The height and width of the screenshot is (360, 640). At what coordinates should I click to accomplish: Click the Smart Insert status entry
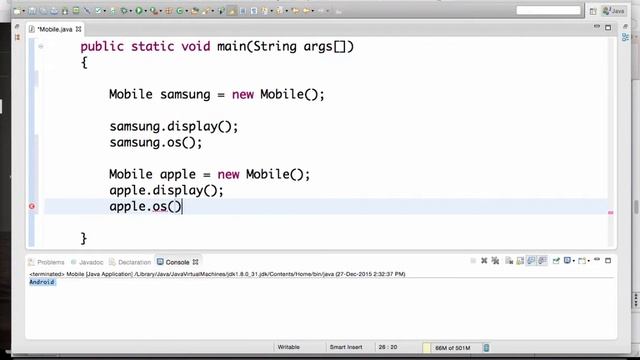346,347
